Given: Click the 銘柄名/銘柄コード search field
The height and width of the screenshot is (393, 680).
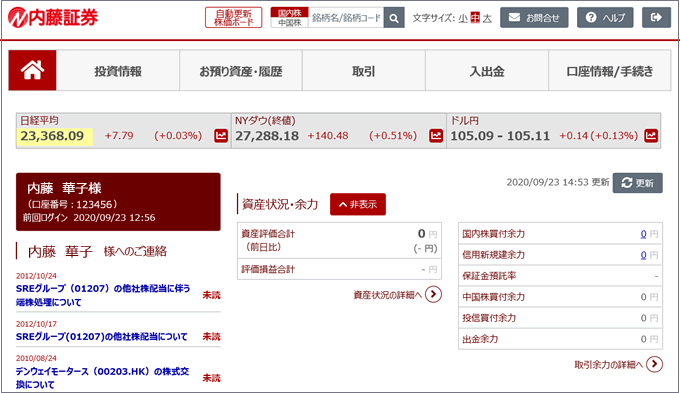Looking at the screenshot, I should 346,18.
